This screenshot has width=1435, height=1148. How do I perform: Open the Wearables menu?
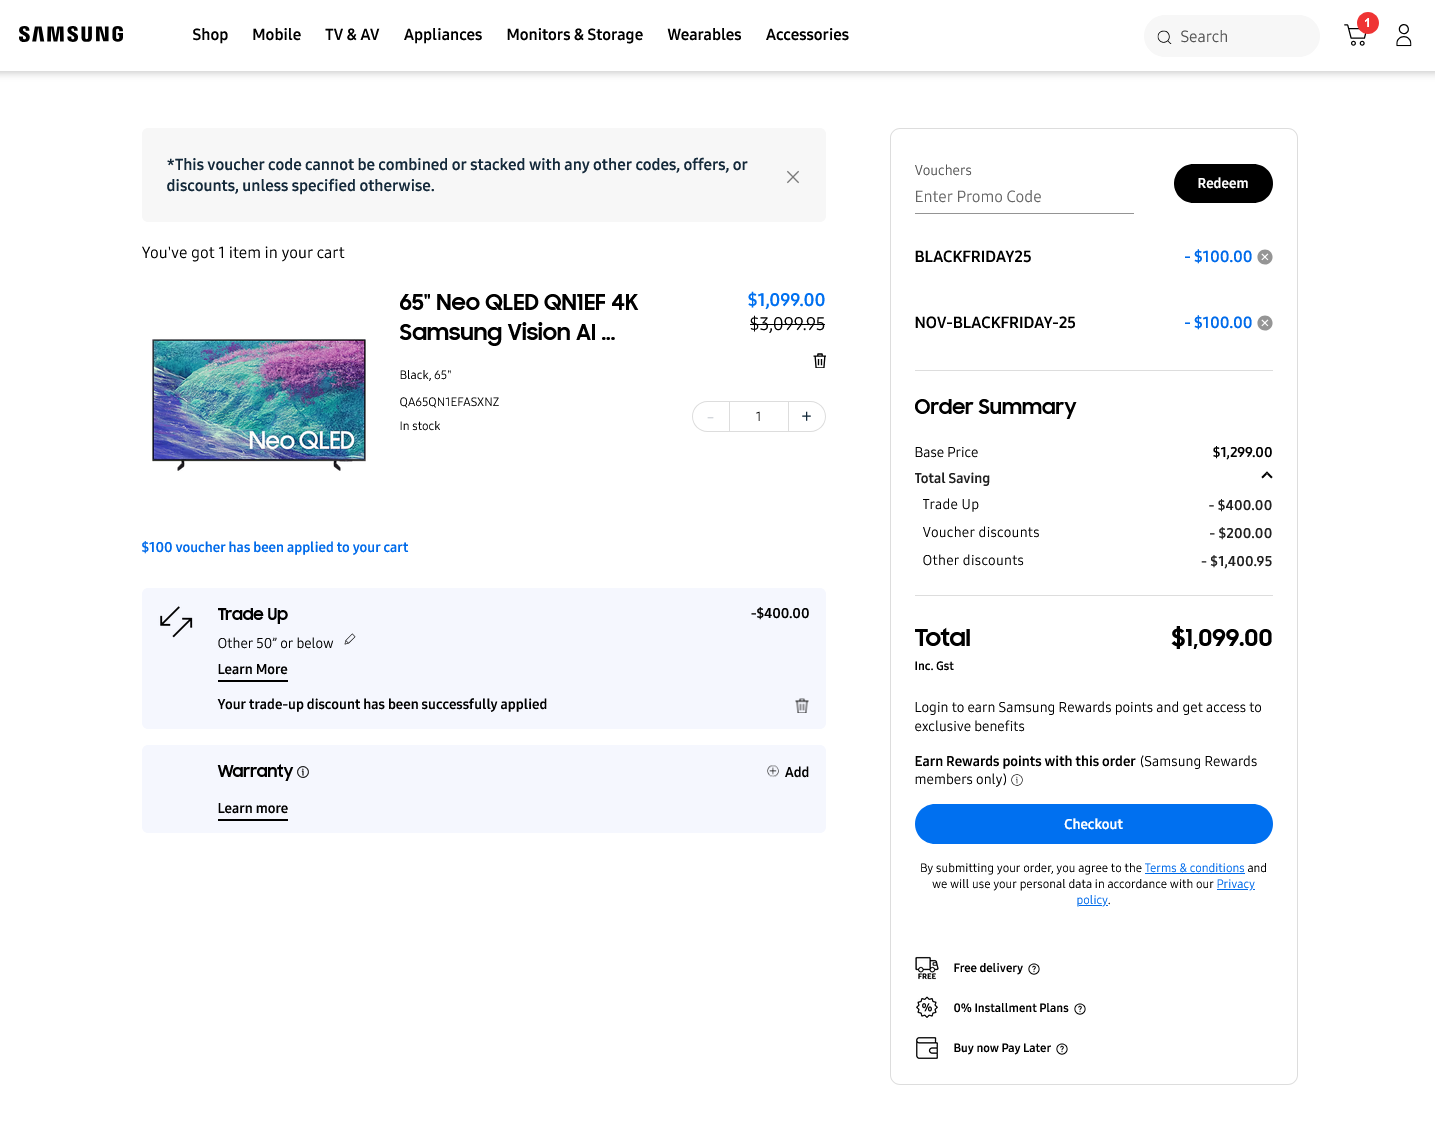tap(704, 35)
